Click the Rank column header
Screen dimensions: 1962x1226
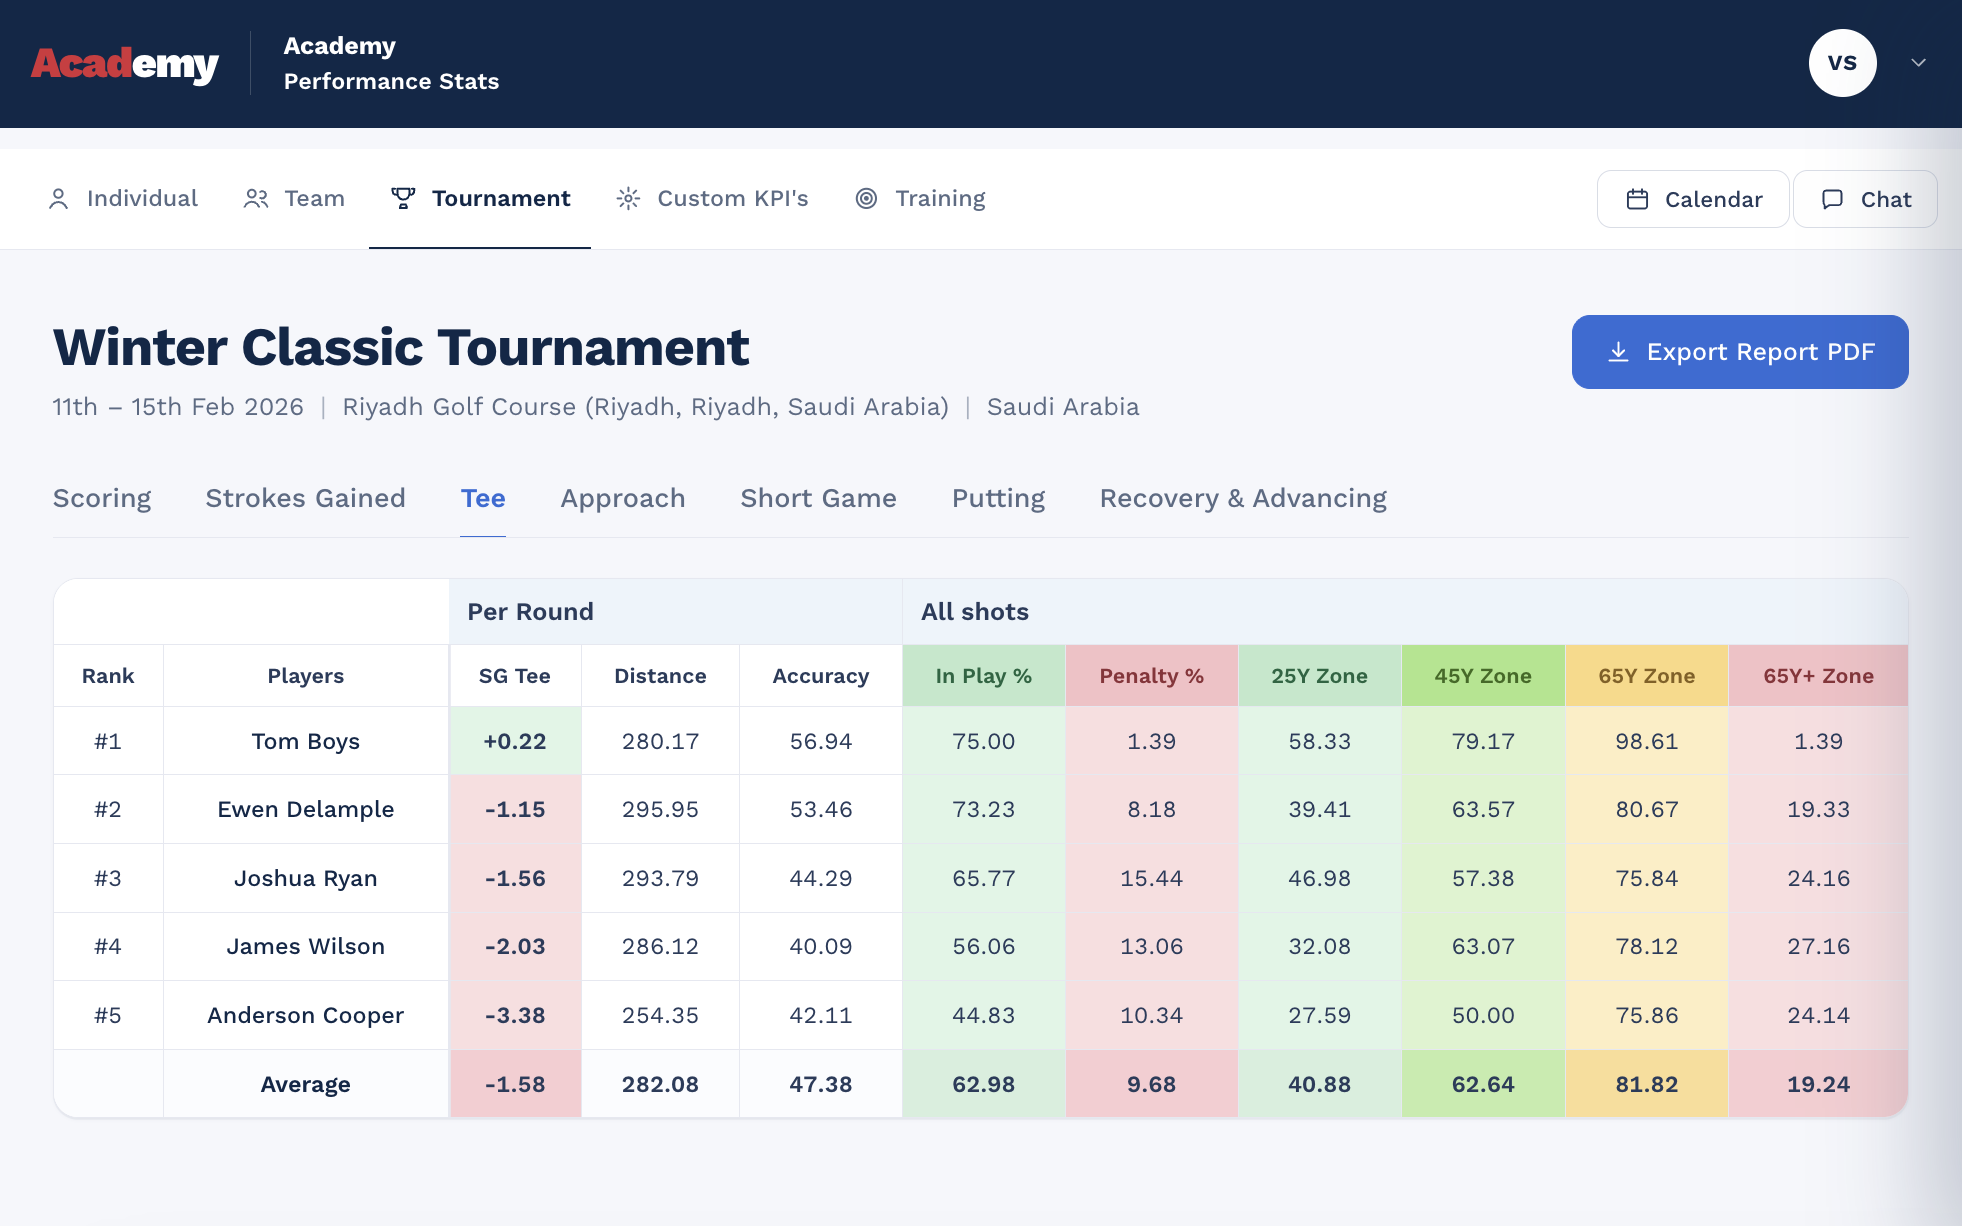(x=108, y=676)
